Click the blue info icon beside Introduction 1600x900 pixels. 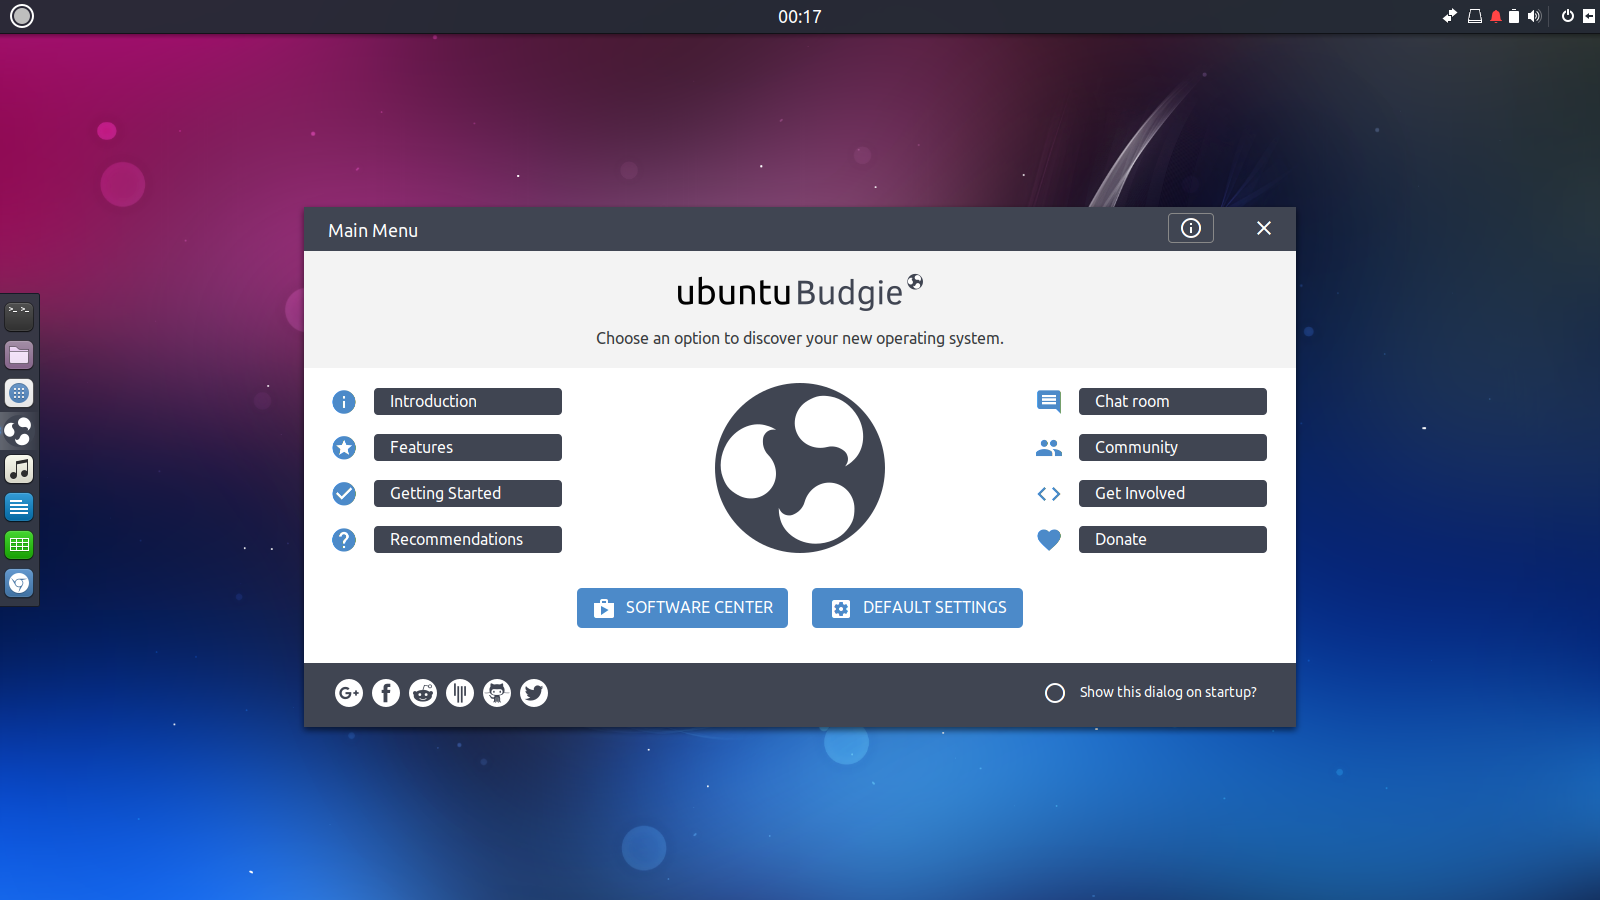click(344, 402)
